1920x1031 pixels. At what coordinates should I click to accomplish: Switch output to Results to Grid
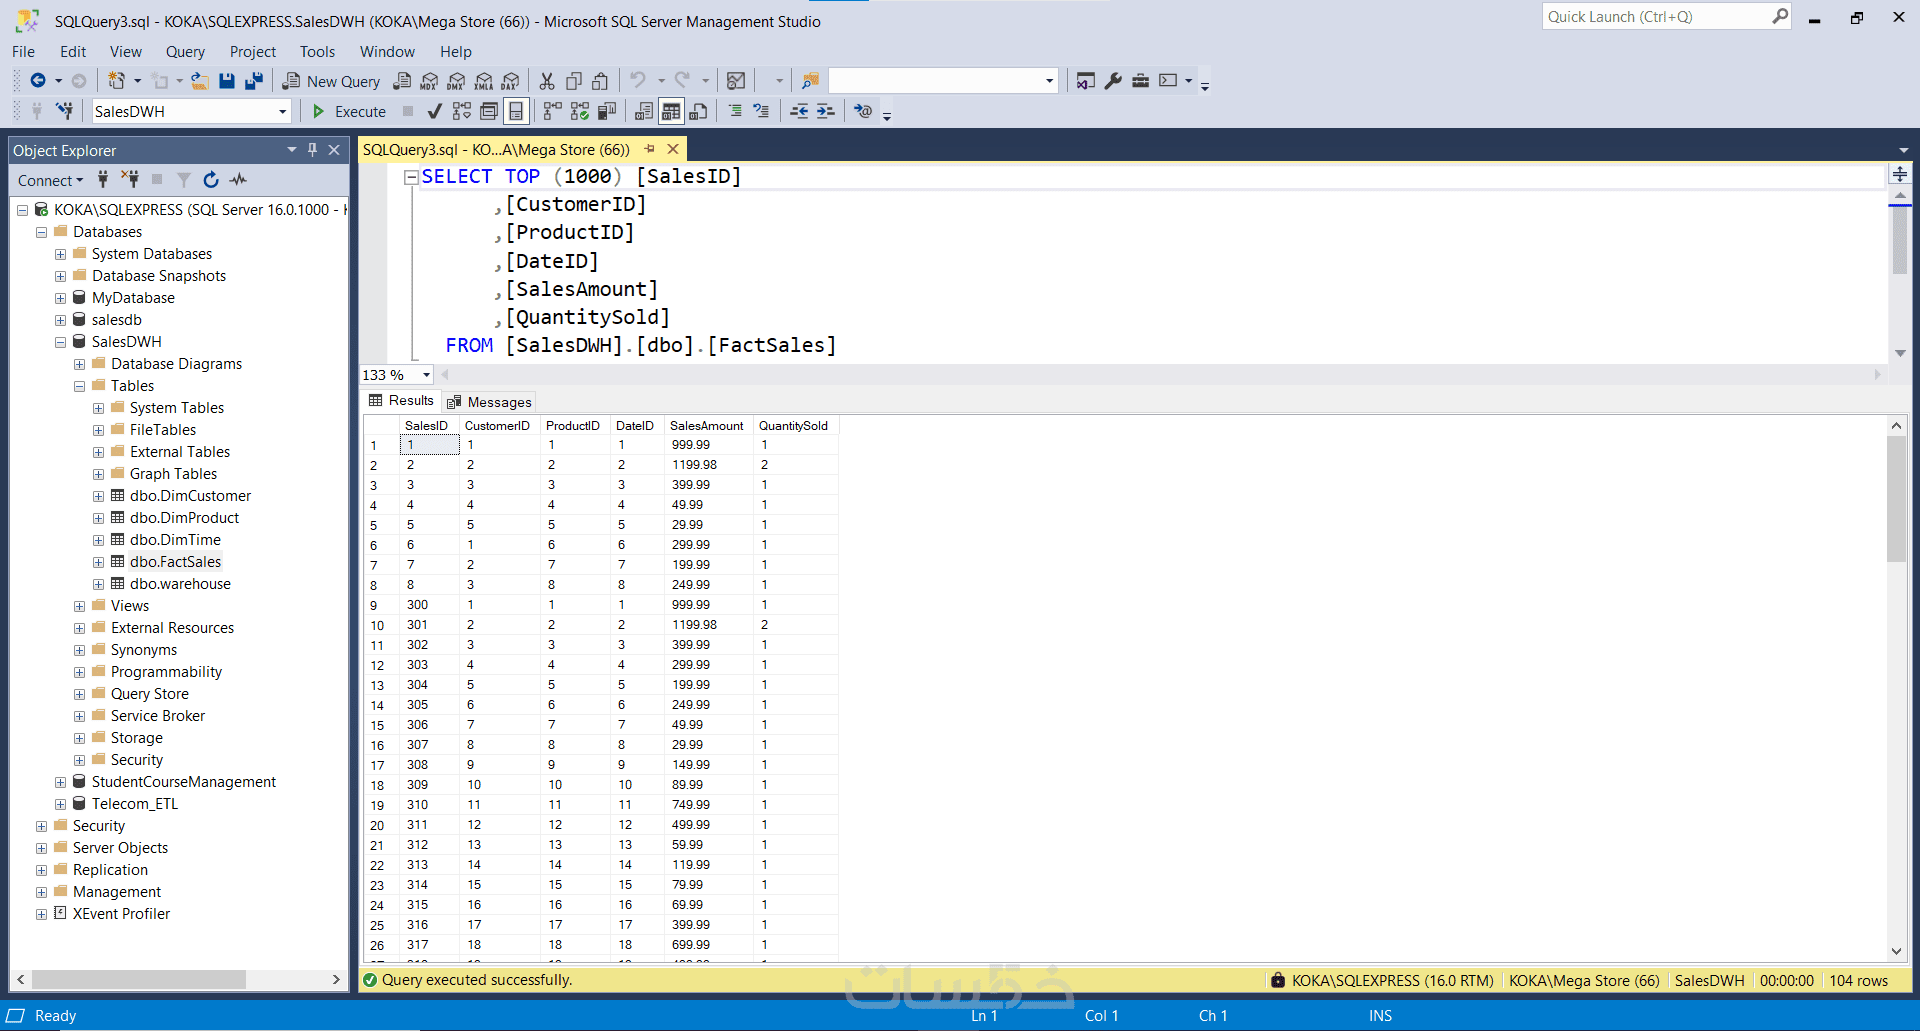point(671,111)
